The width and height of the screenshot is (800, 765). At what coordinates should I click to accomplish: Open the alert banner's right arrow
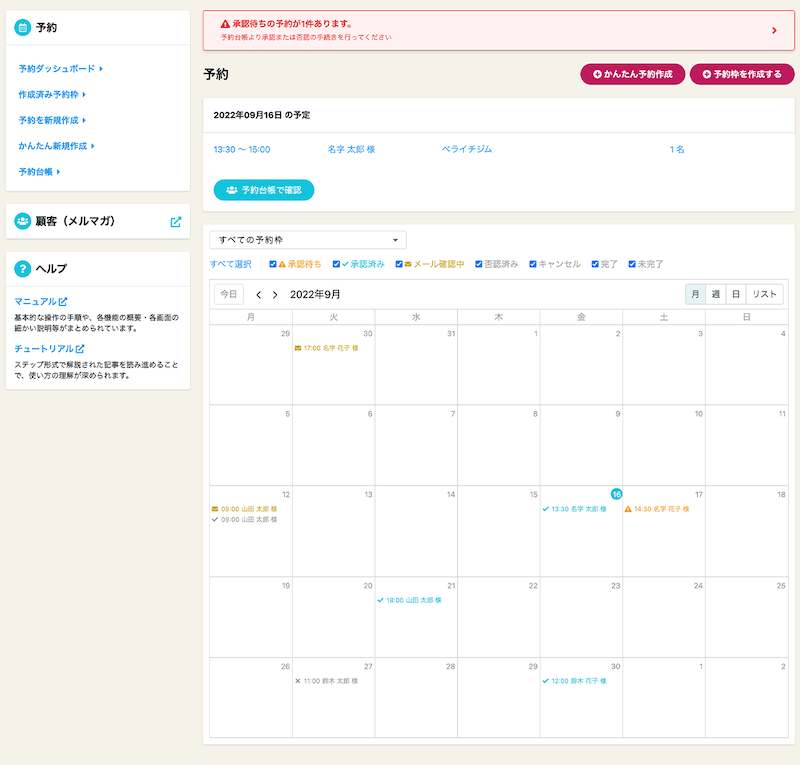[774, 30]
